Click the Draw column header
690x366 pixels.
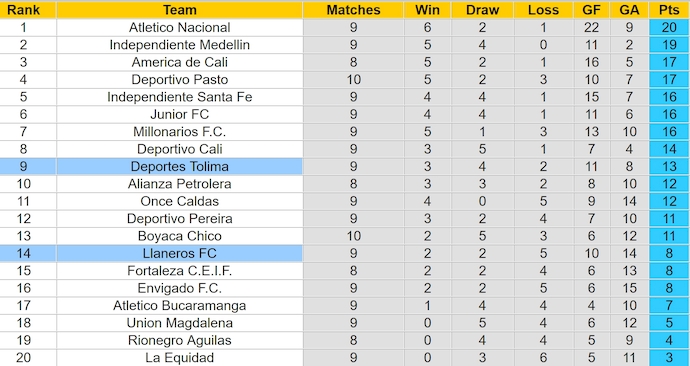[x=482, y=10]
